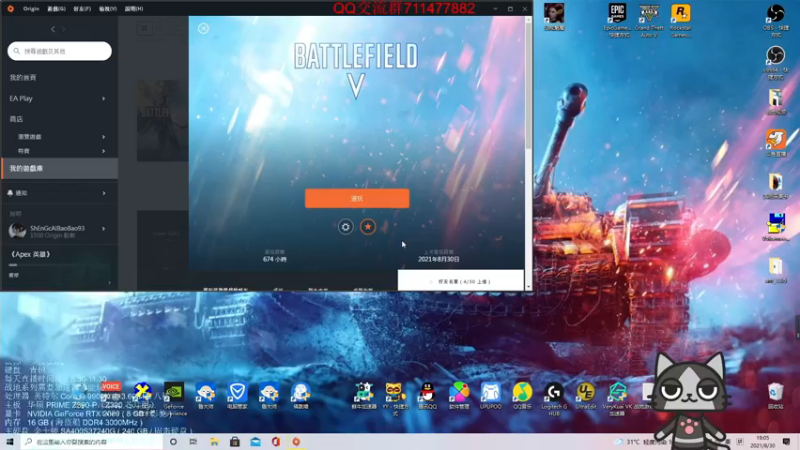Go back with the left navigation arrow
The width and height of the screenshot is (800, 450).
pos(53,30)
